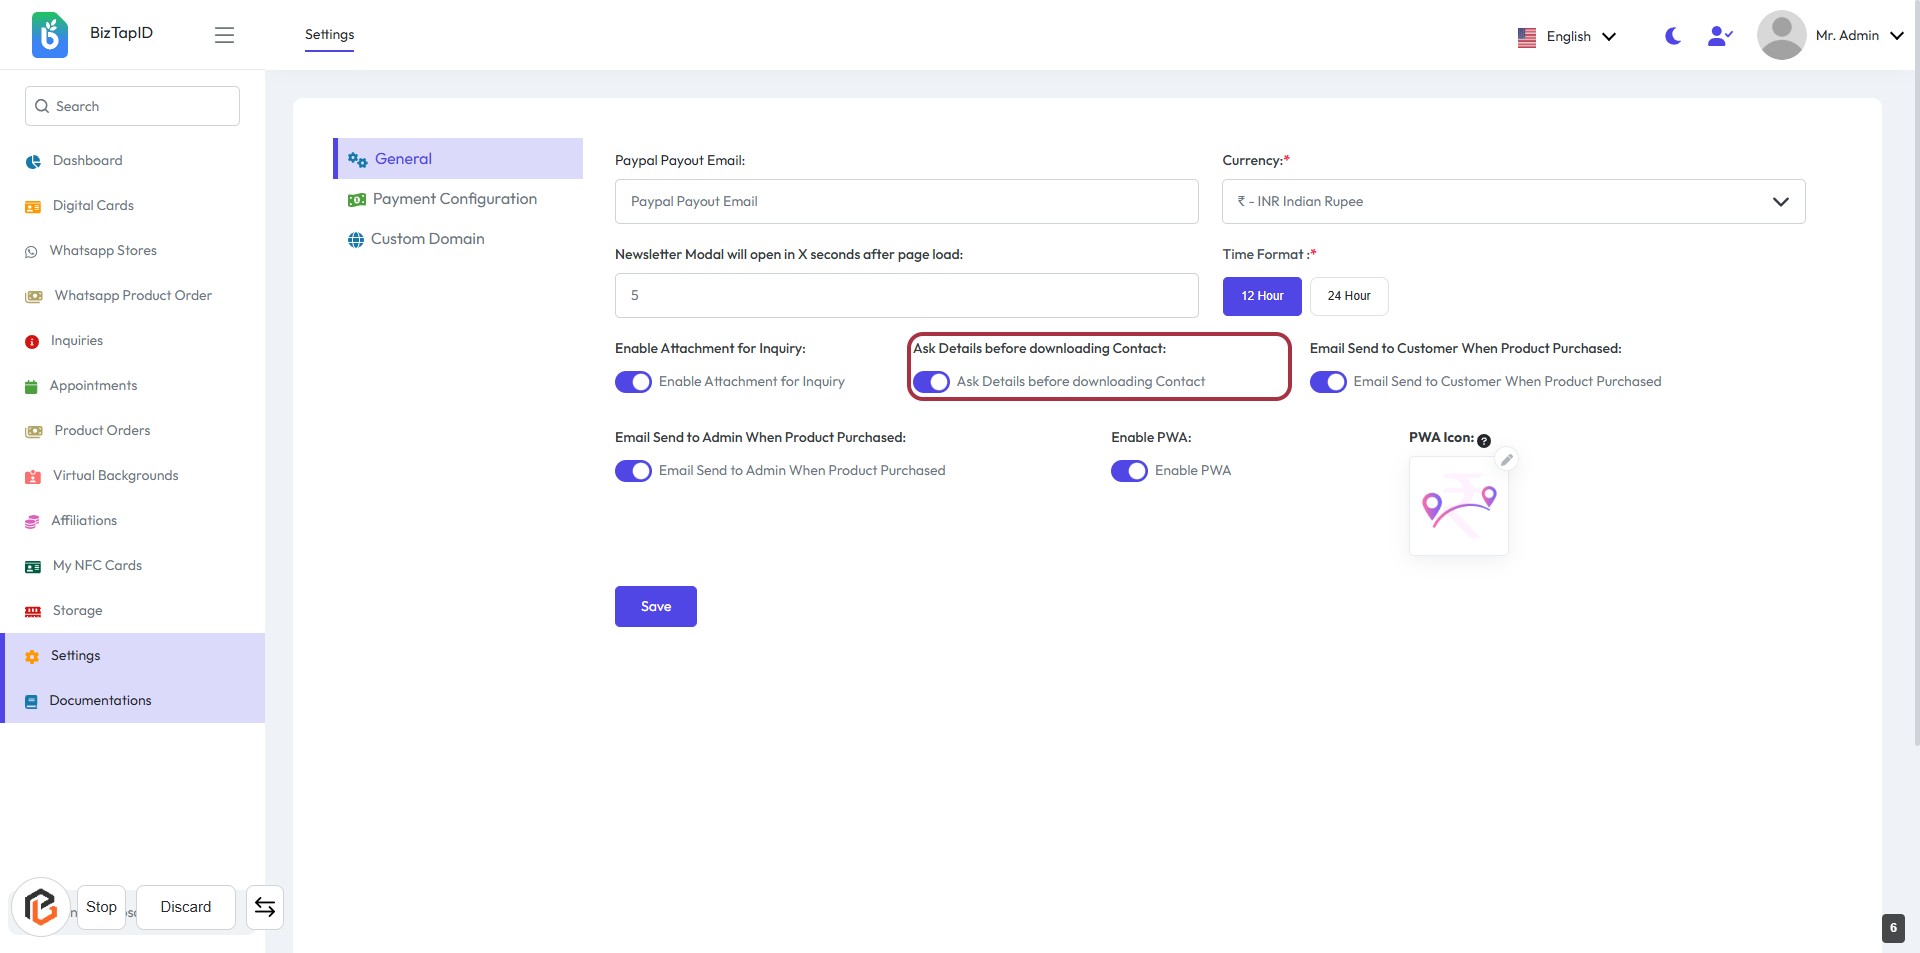Turn off the Enable PWA switch
Viewport: 1920px width, 953px height.
[x=1129, y=471]
